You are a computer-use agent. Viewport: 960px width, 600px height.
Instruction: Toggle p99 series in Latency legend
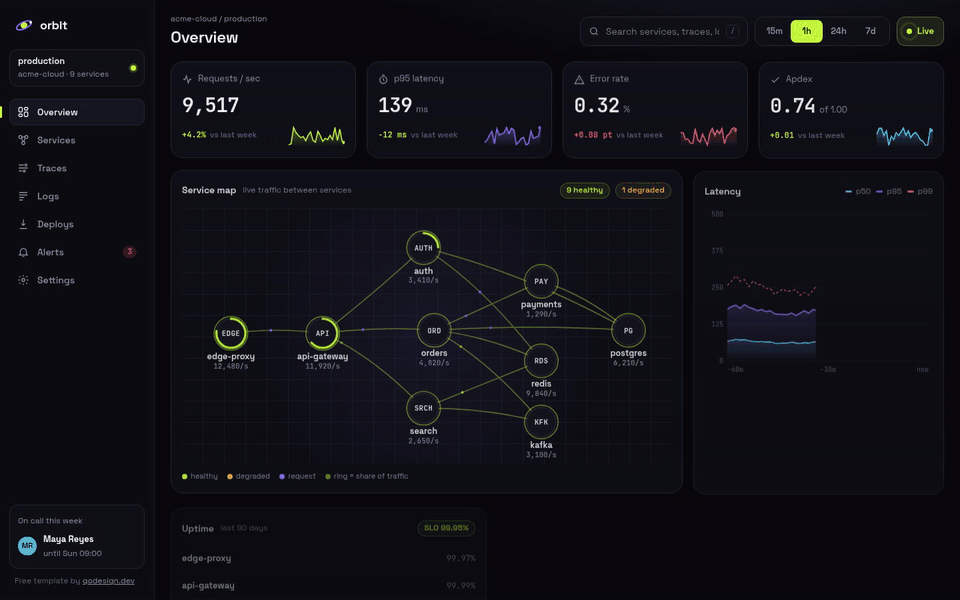point(920,192)
